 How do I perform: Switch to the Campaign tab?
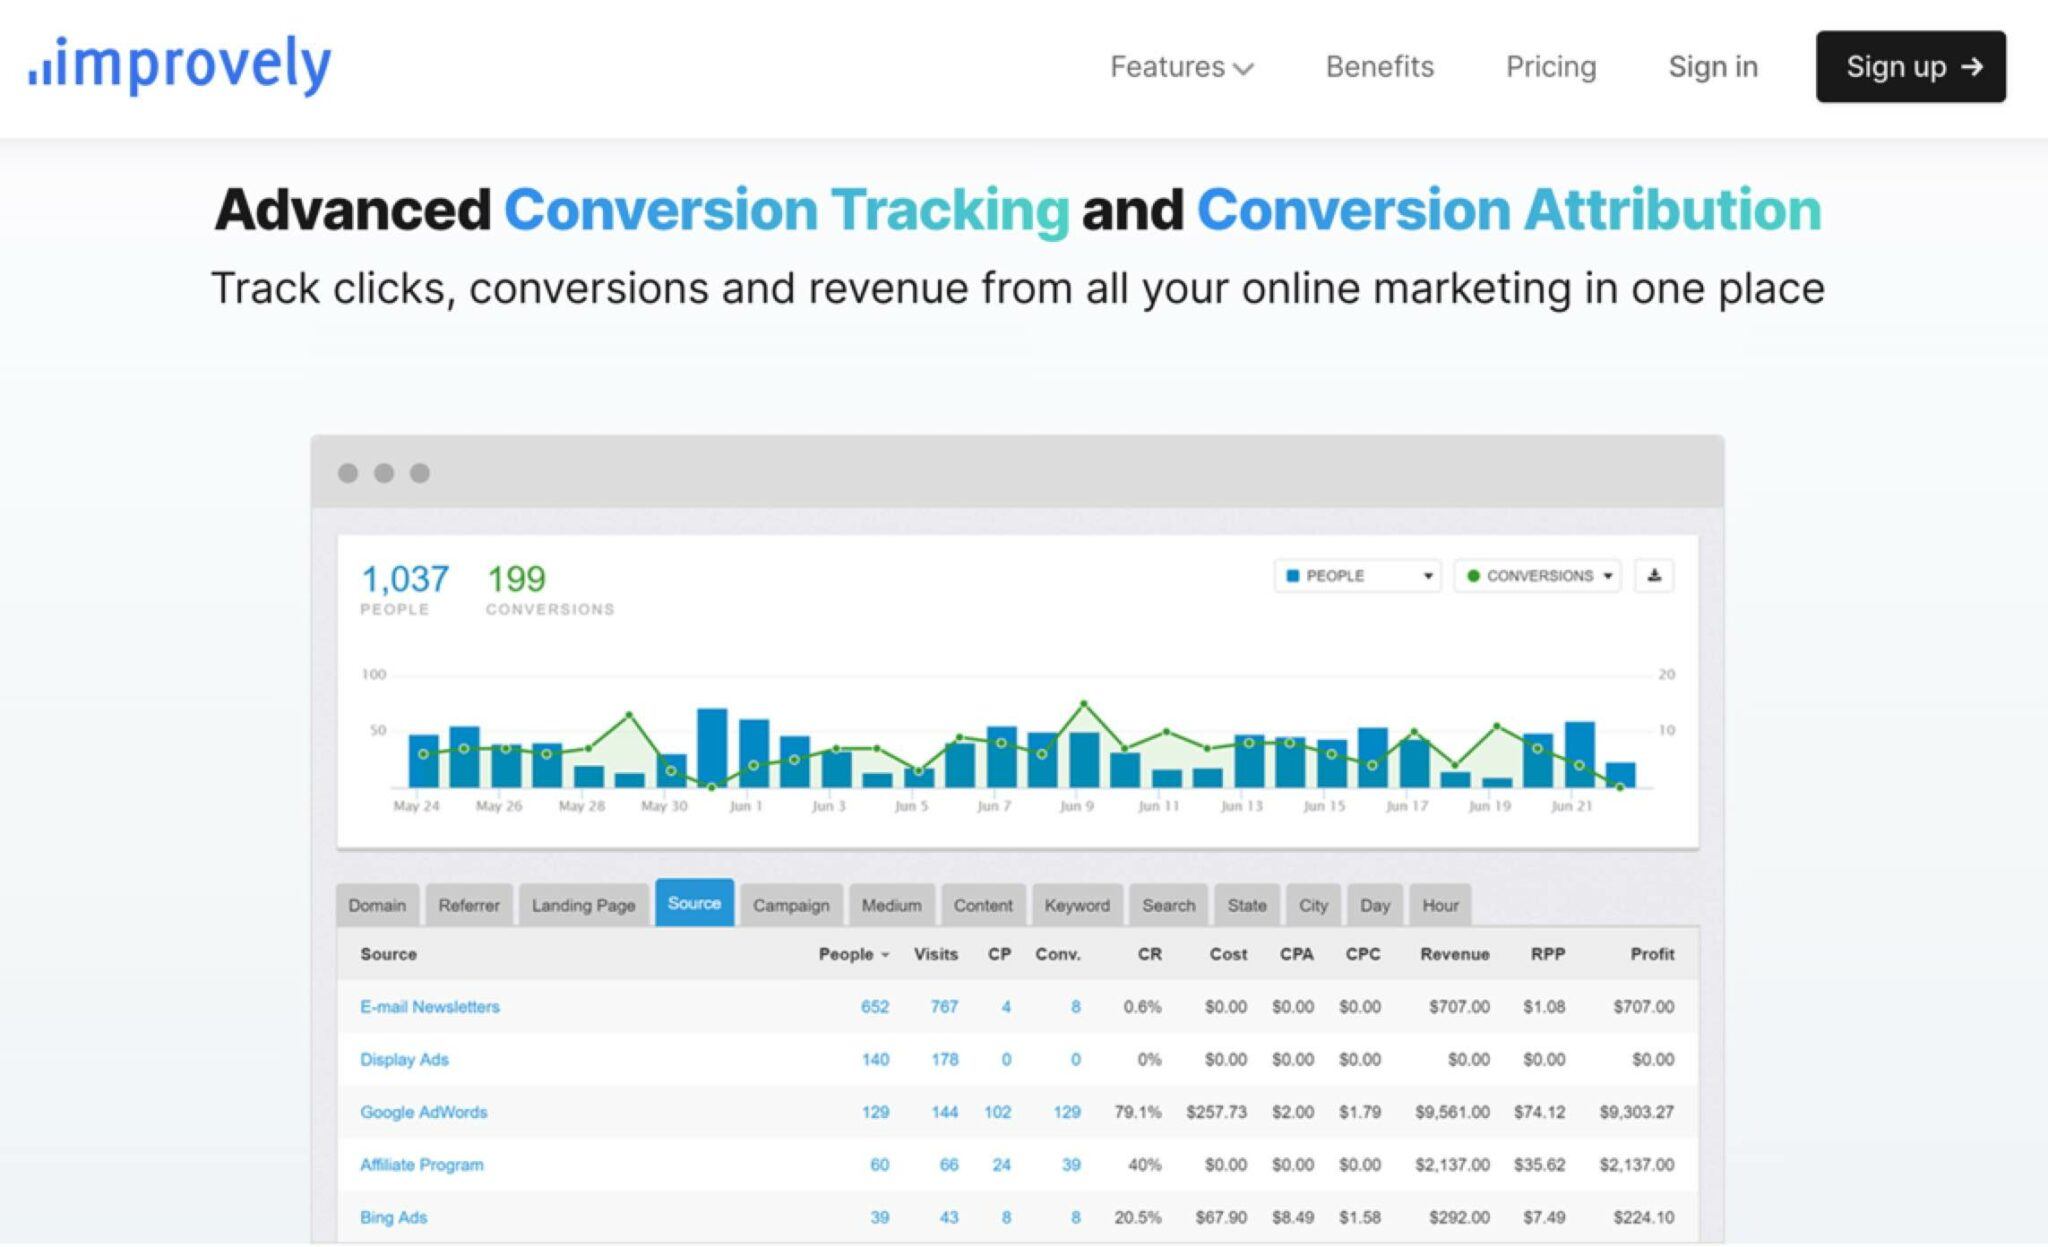791,904
